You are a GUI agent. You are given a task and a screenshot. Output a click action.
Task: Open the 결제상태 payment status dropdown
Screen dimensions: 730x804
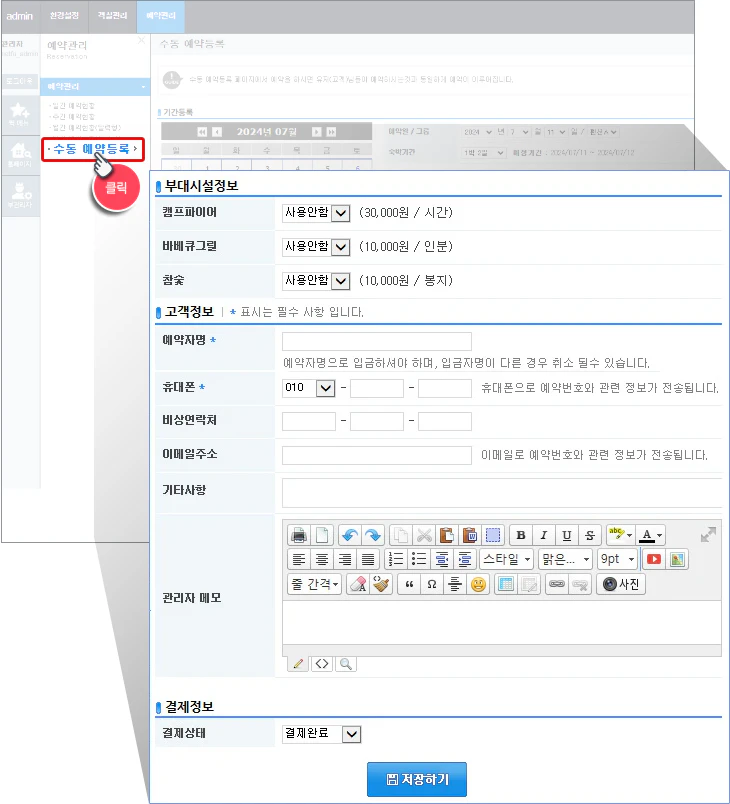click(x=321, y=734)
